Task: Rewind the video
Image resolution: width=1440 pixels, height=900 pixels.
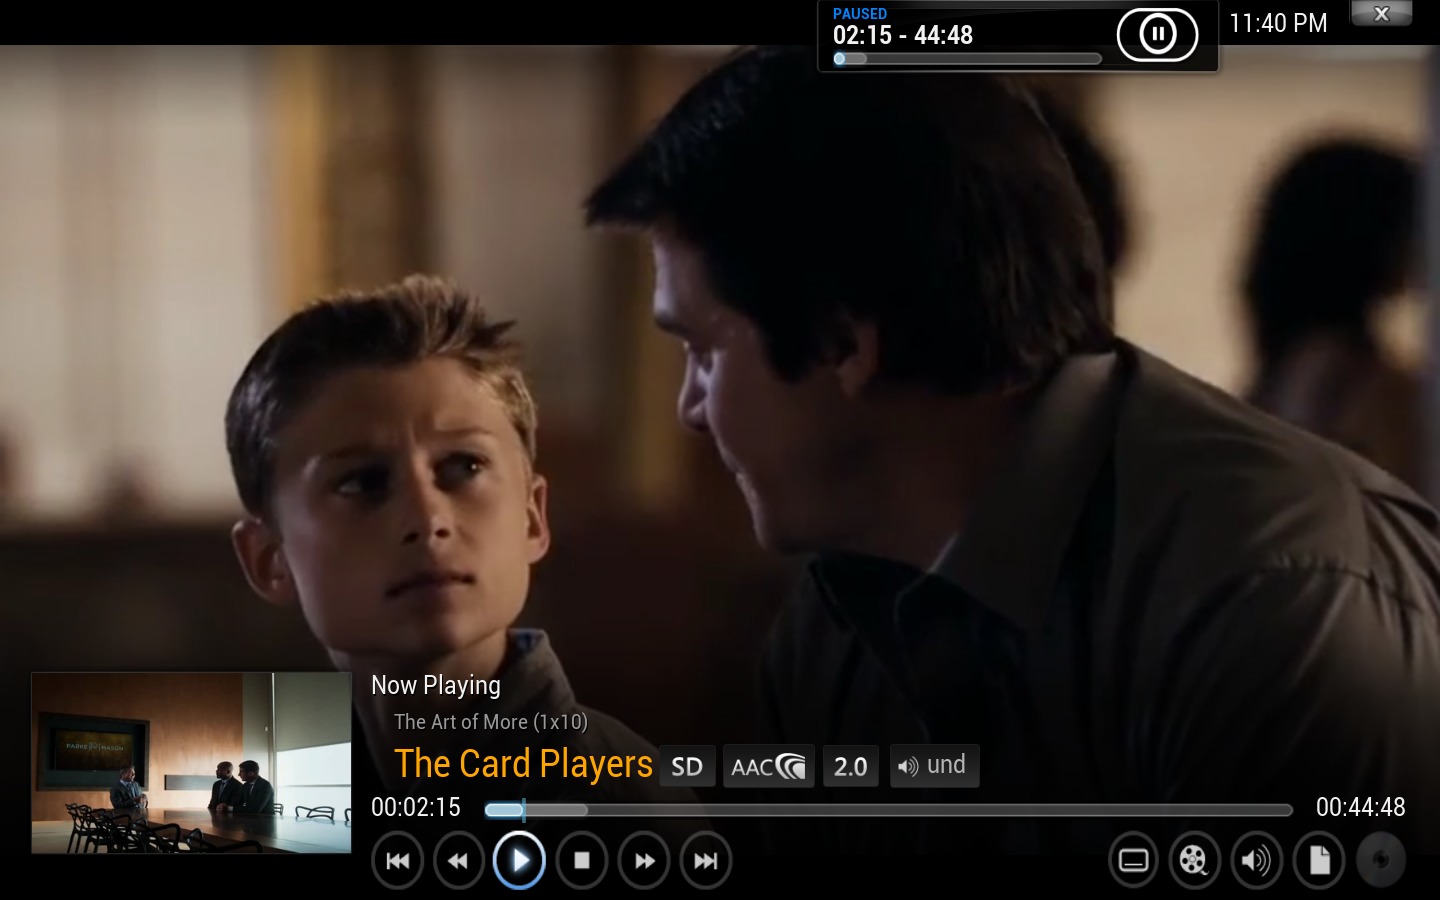Action: pos(458,860)
